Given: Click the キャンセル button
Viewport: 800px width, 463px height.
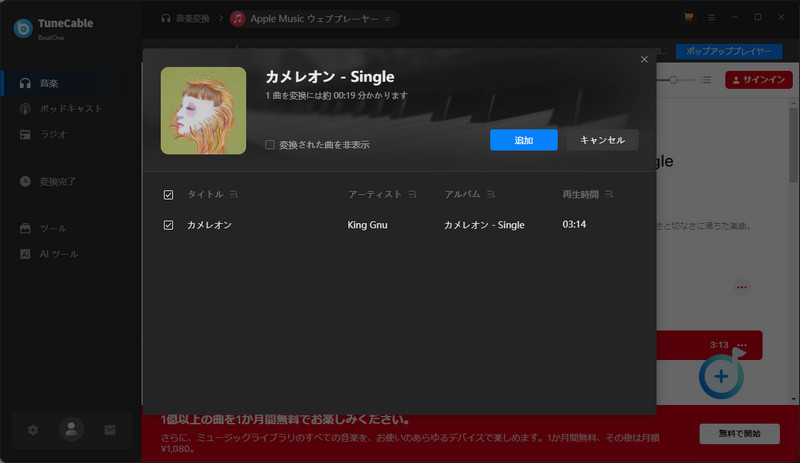Looking at the screenshot, I should click(x=602, y=140).
